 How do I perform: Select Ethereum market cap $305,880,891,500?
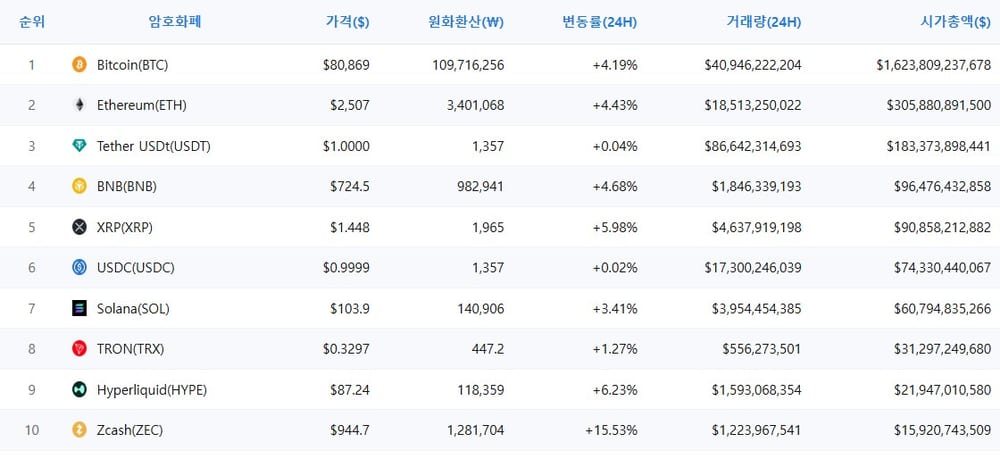(x=939, y=106)
